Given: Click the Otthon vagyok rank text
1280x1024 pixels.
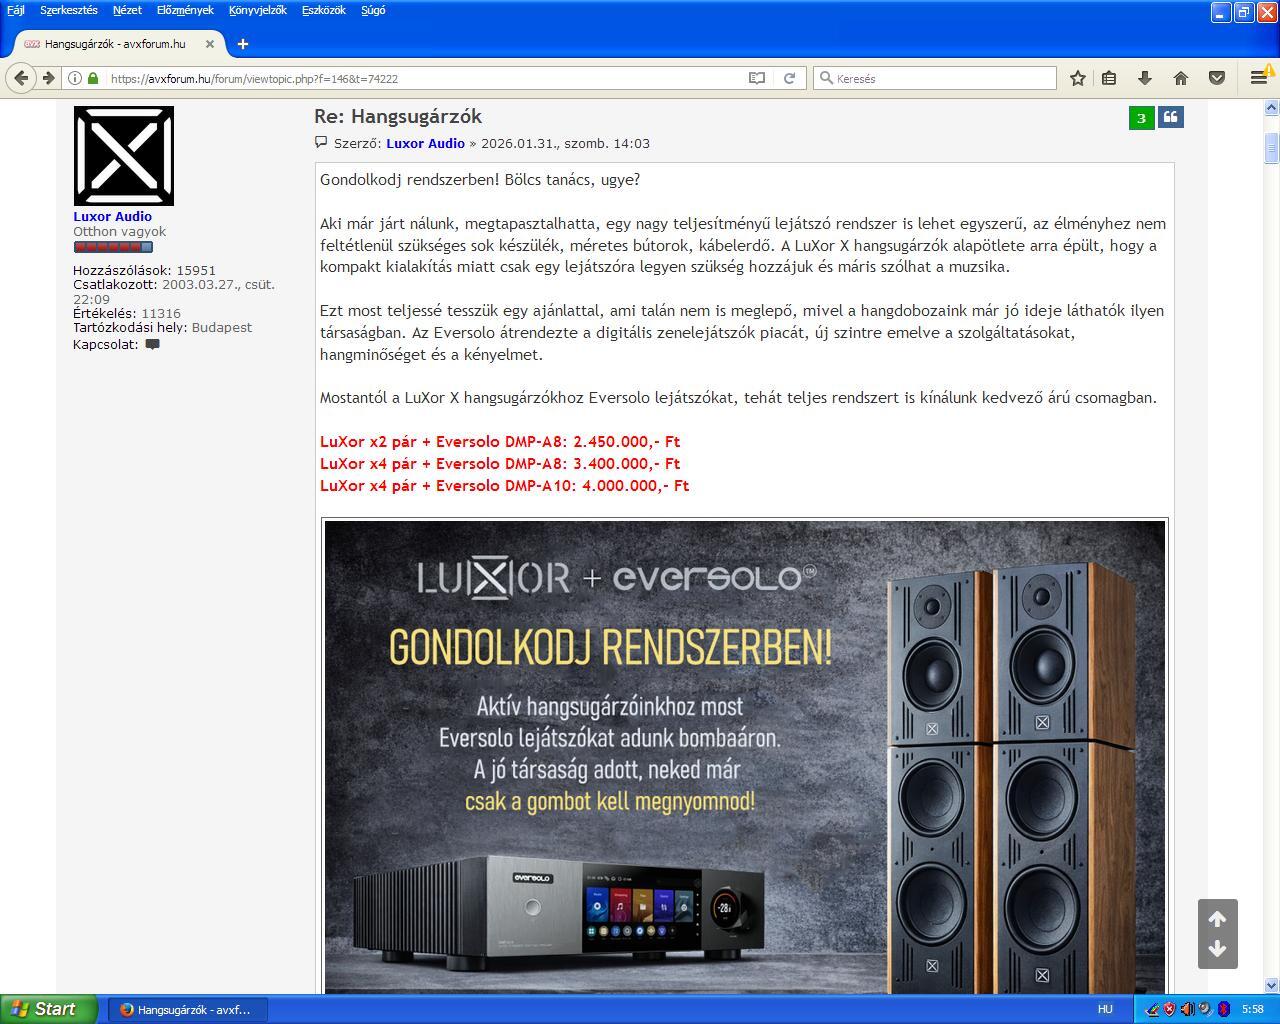Looking at the screenshot, I should (119, 232).
